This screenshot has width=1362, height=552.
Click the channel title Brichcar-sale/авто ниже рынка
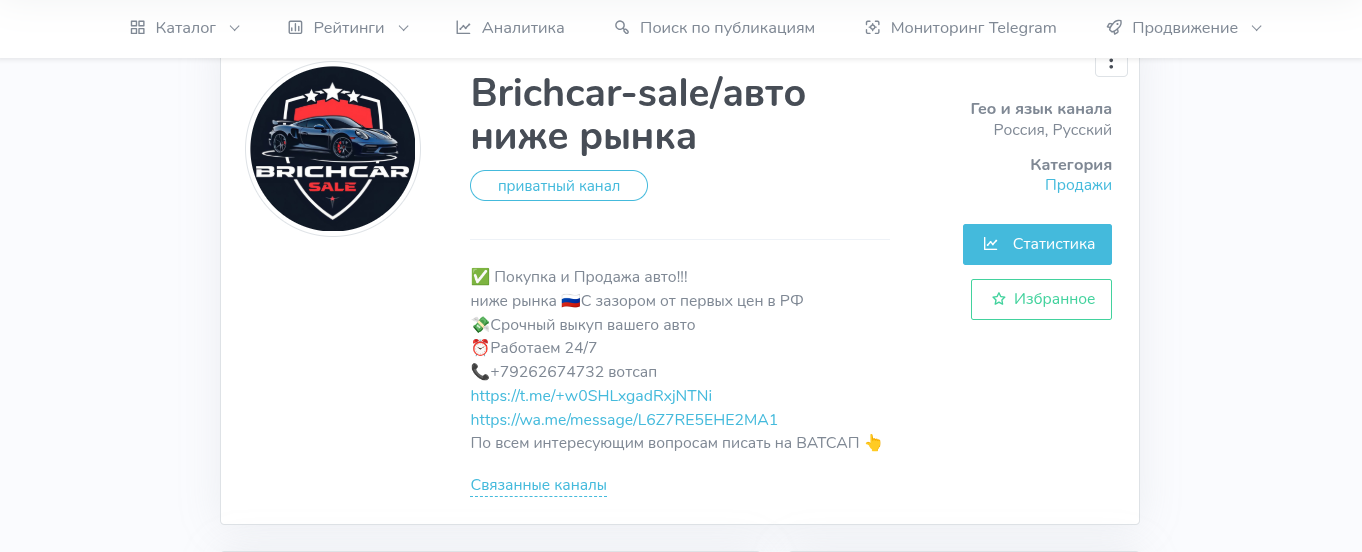(x=638, y=114)
